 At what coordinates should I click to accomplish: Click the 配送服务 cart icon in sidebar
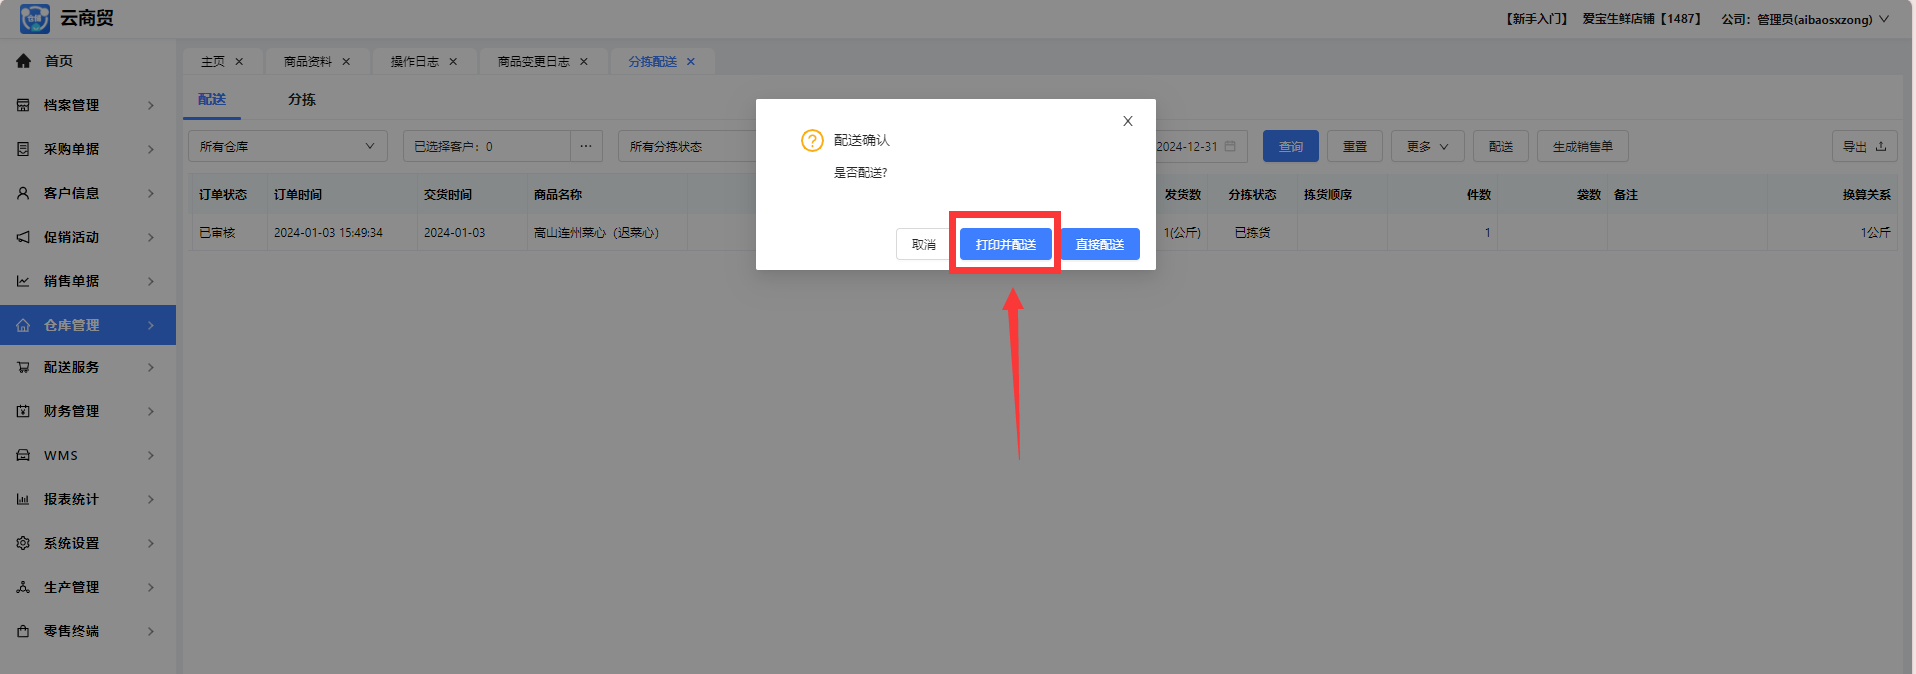pyautogui.click(x=23, y=367)
